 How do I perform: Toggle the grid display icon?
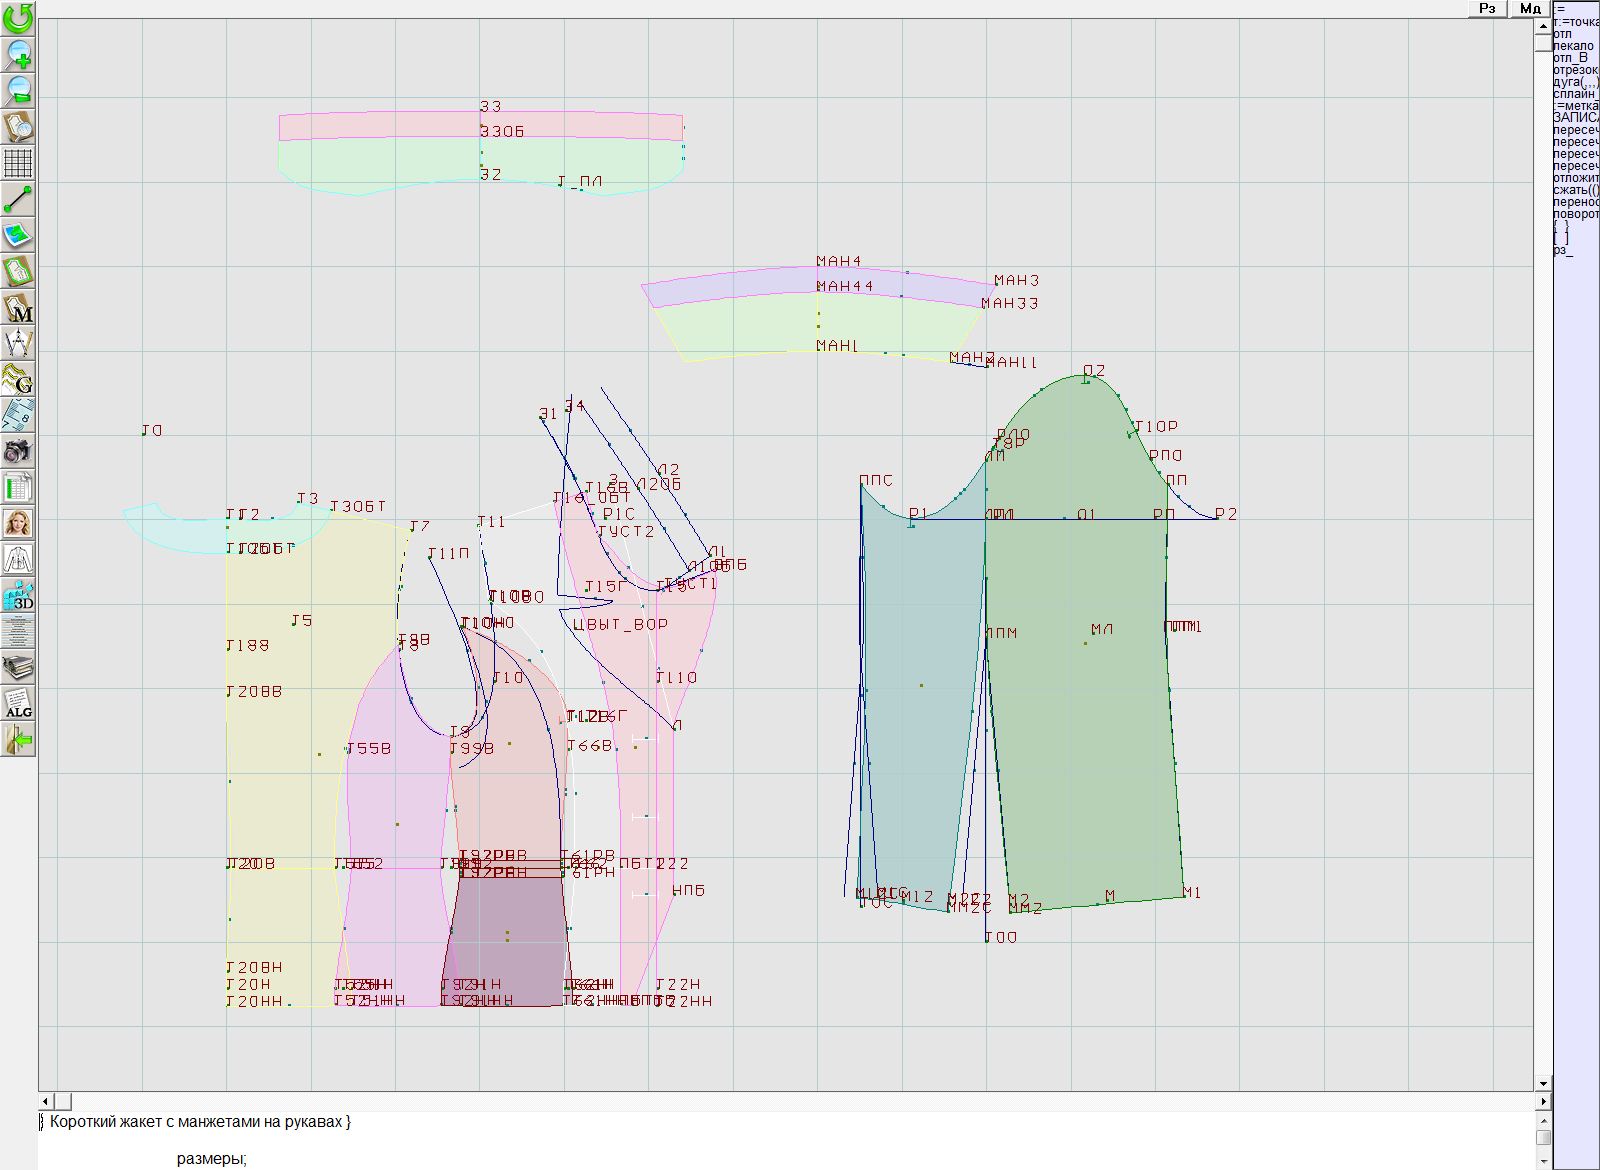tap(18, 162)
